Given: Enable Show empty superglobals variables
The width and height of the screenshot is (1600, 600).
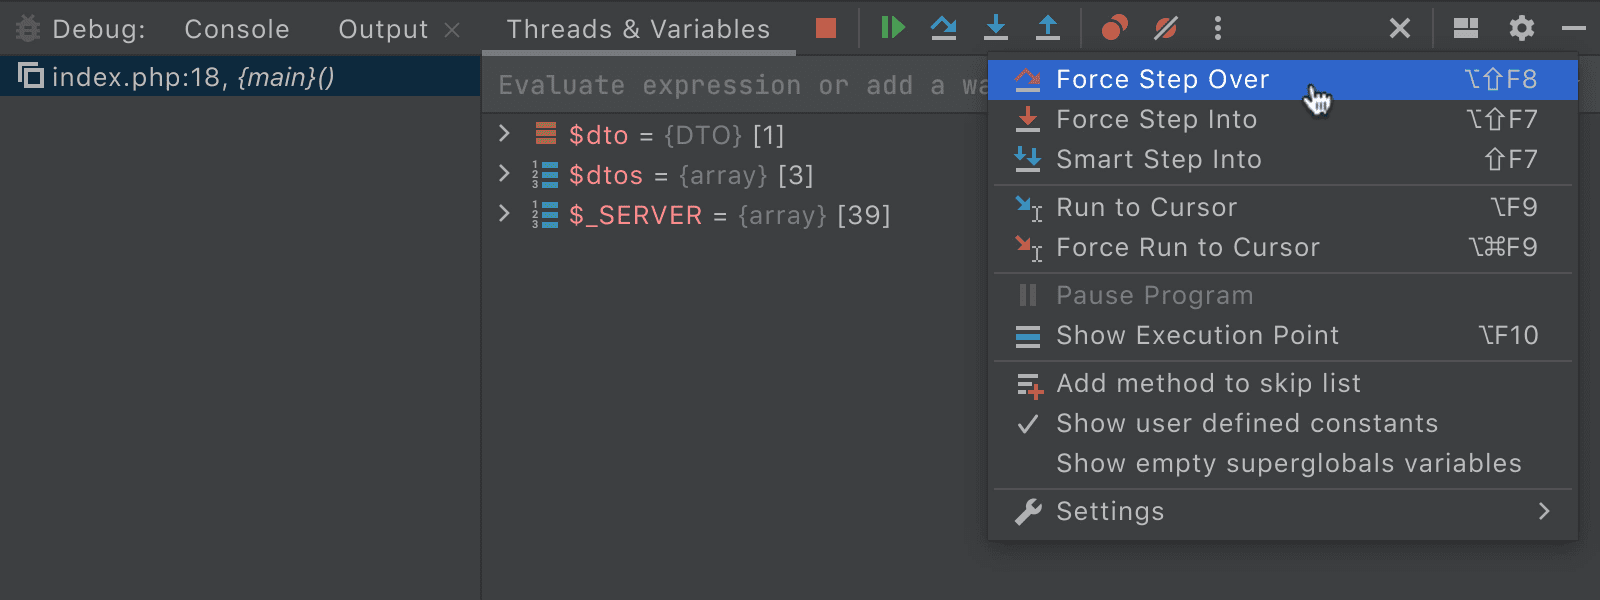Looking at the screenshot, I should 1288,463.
